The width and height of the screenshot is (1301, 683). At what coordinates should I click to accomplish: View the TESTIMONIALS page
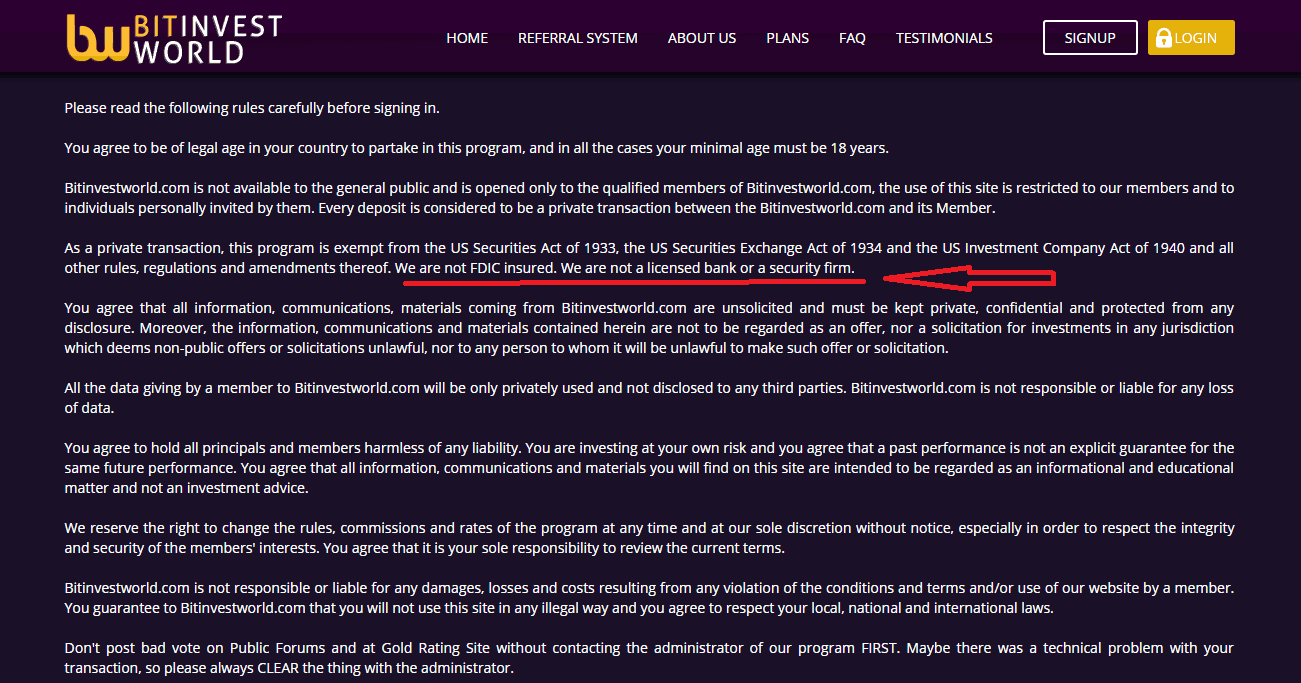944,38
